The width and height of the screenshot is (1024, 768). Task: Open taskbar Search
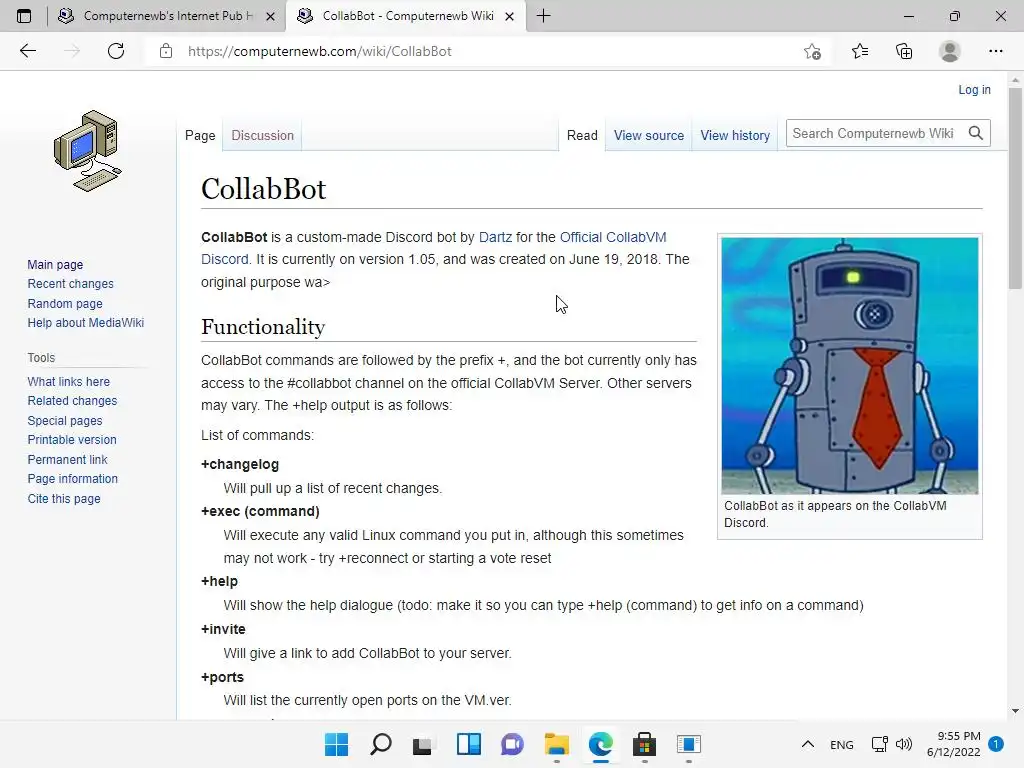381,744
